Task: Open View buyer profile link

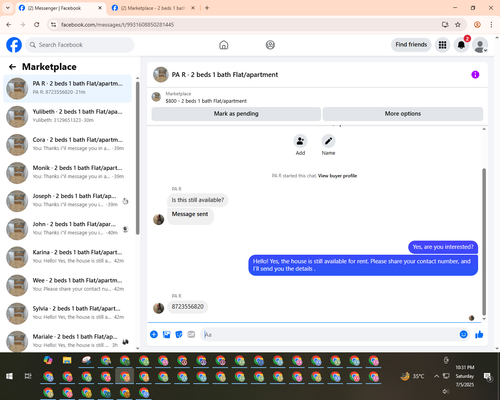Action: point(337,176)
